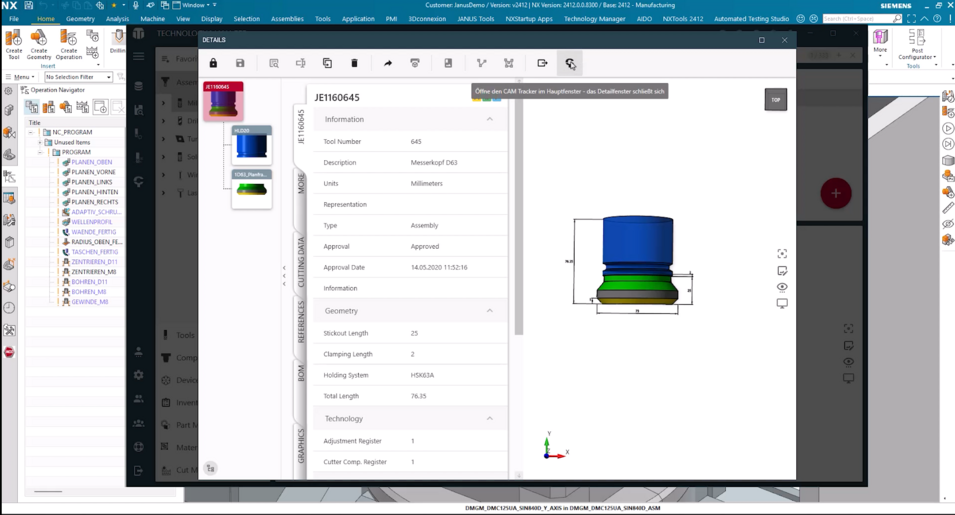The image size is (955, 515).
Task: Click the rename field icon in Details toolbar
Action: (x=301, y=63)
